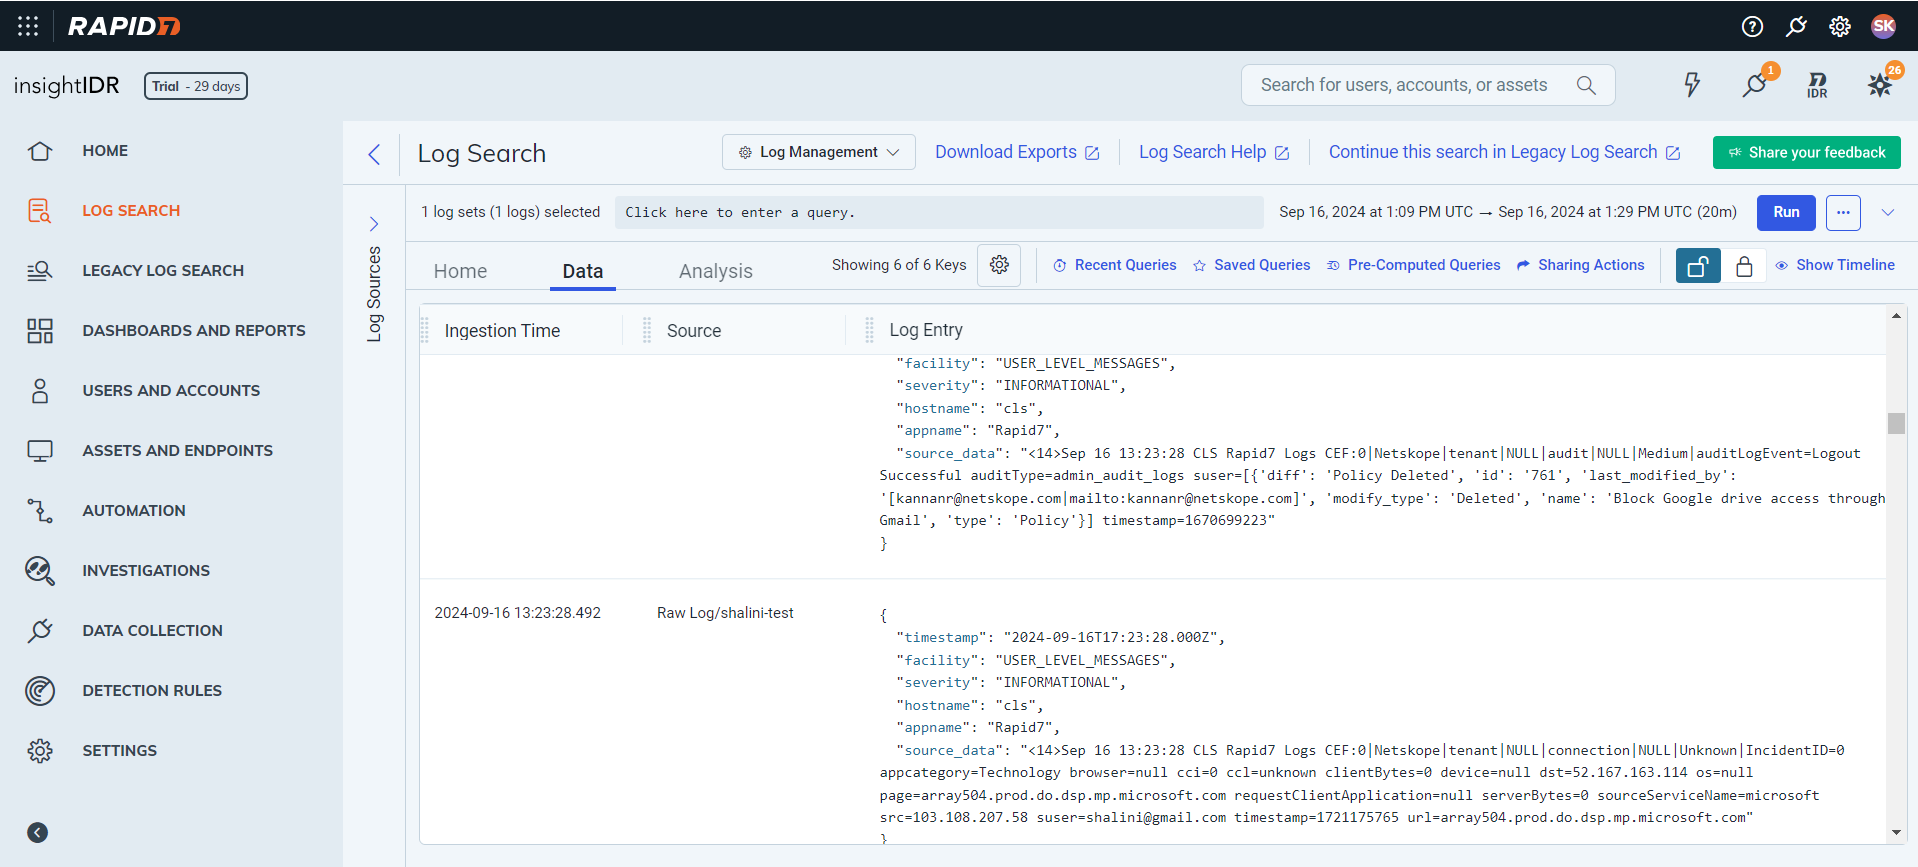This screenshot has height=867, width=1918.
Task: Expand the Log Sources panel chevron
Action: [x=374, y=224]
